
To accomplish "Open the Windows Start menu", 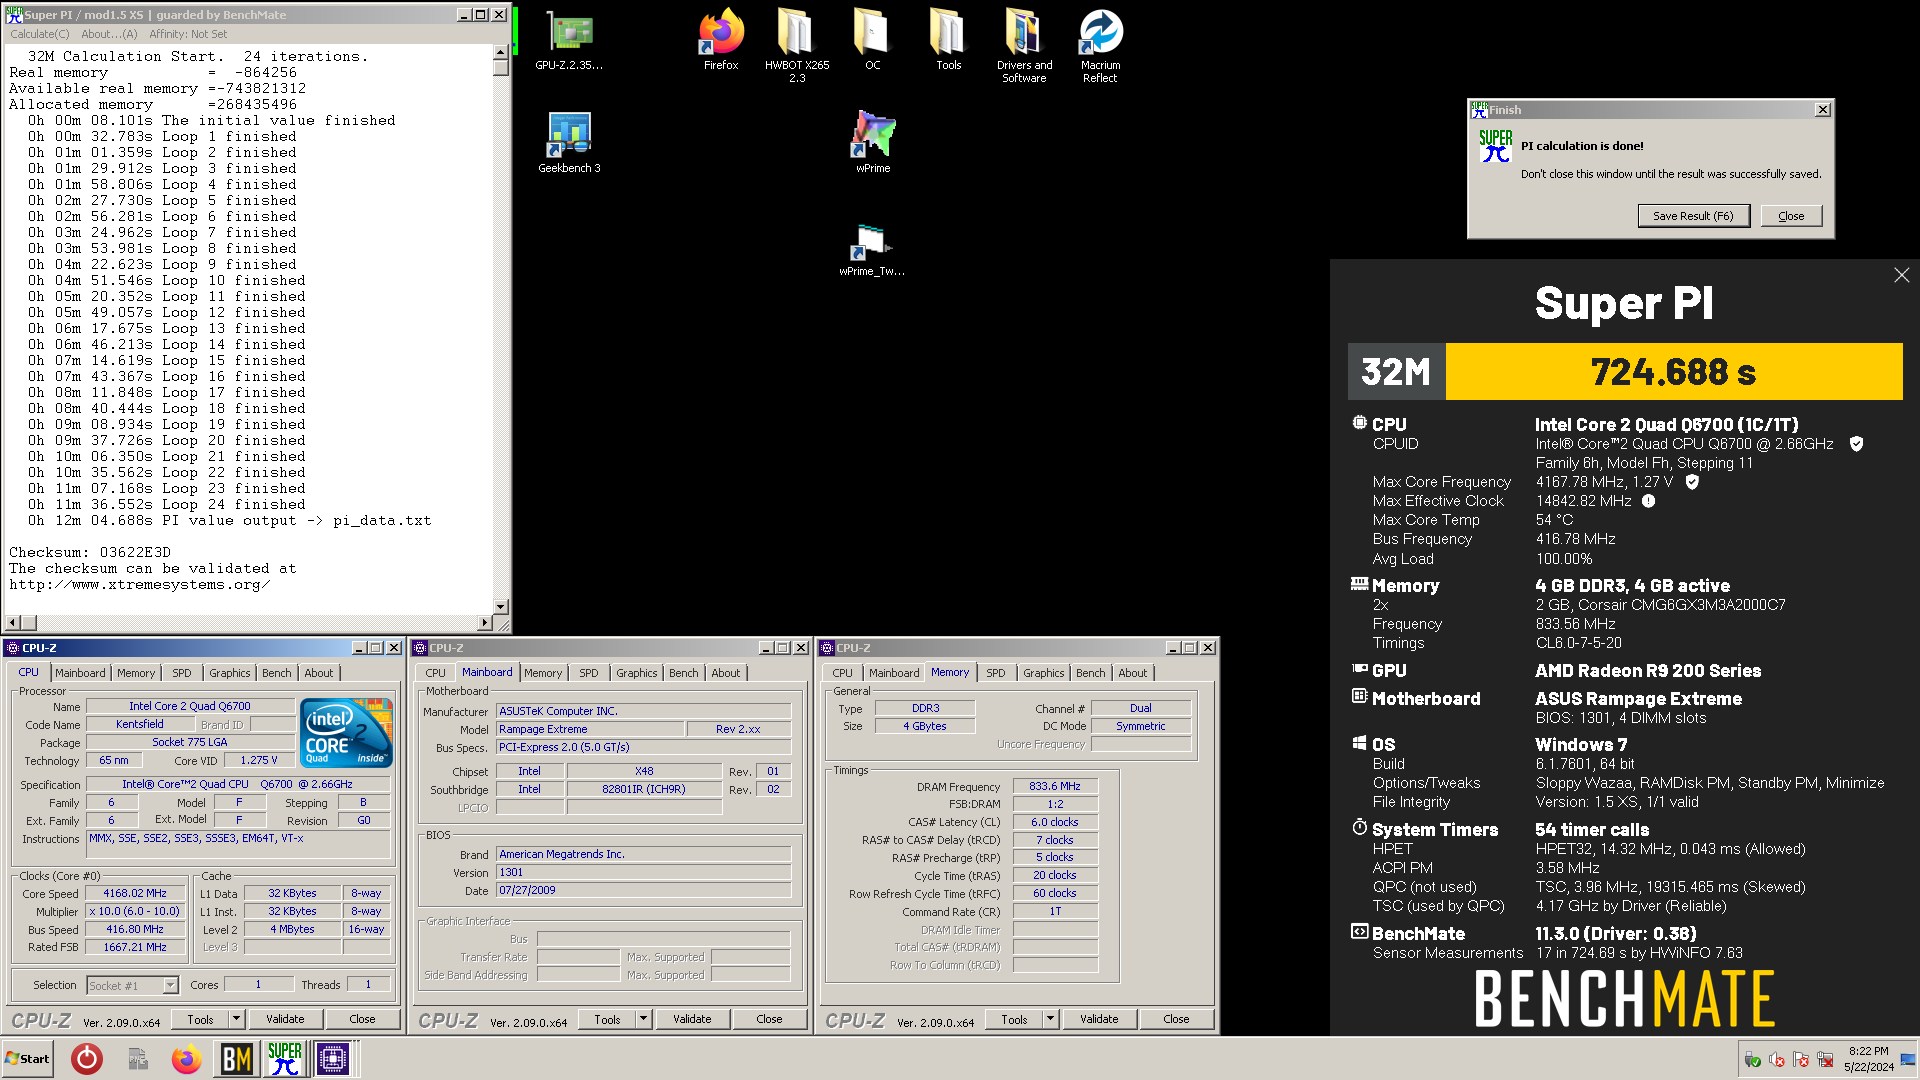I will pyautogui.click(x=28, y=1059).
